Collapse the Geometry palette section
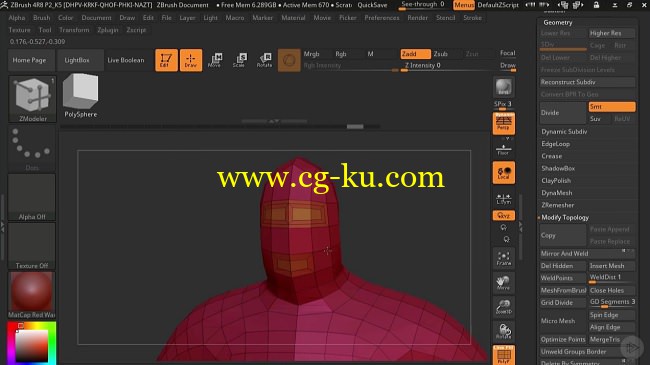650x365 pixels. (558, 22)
